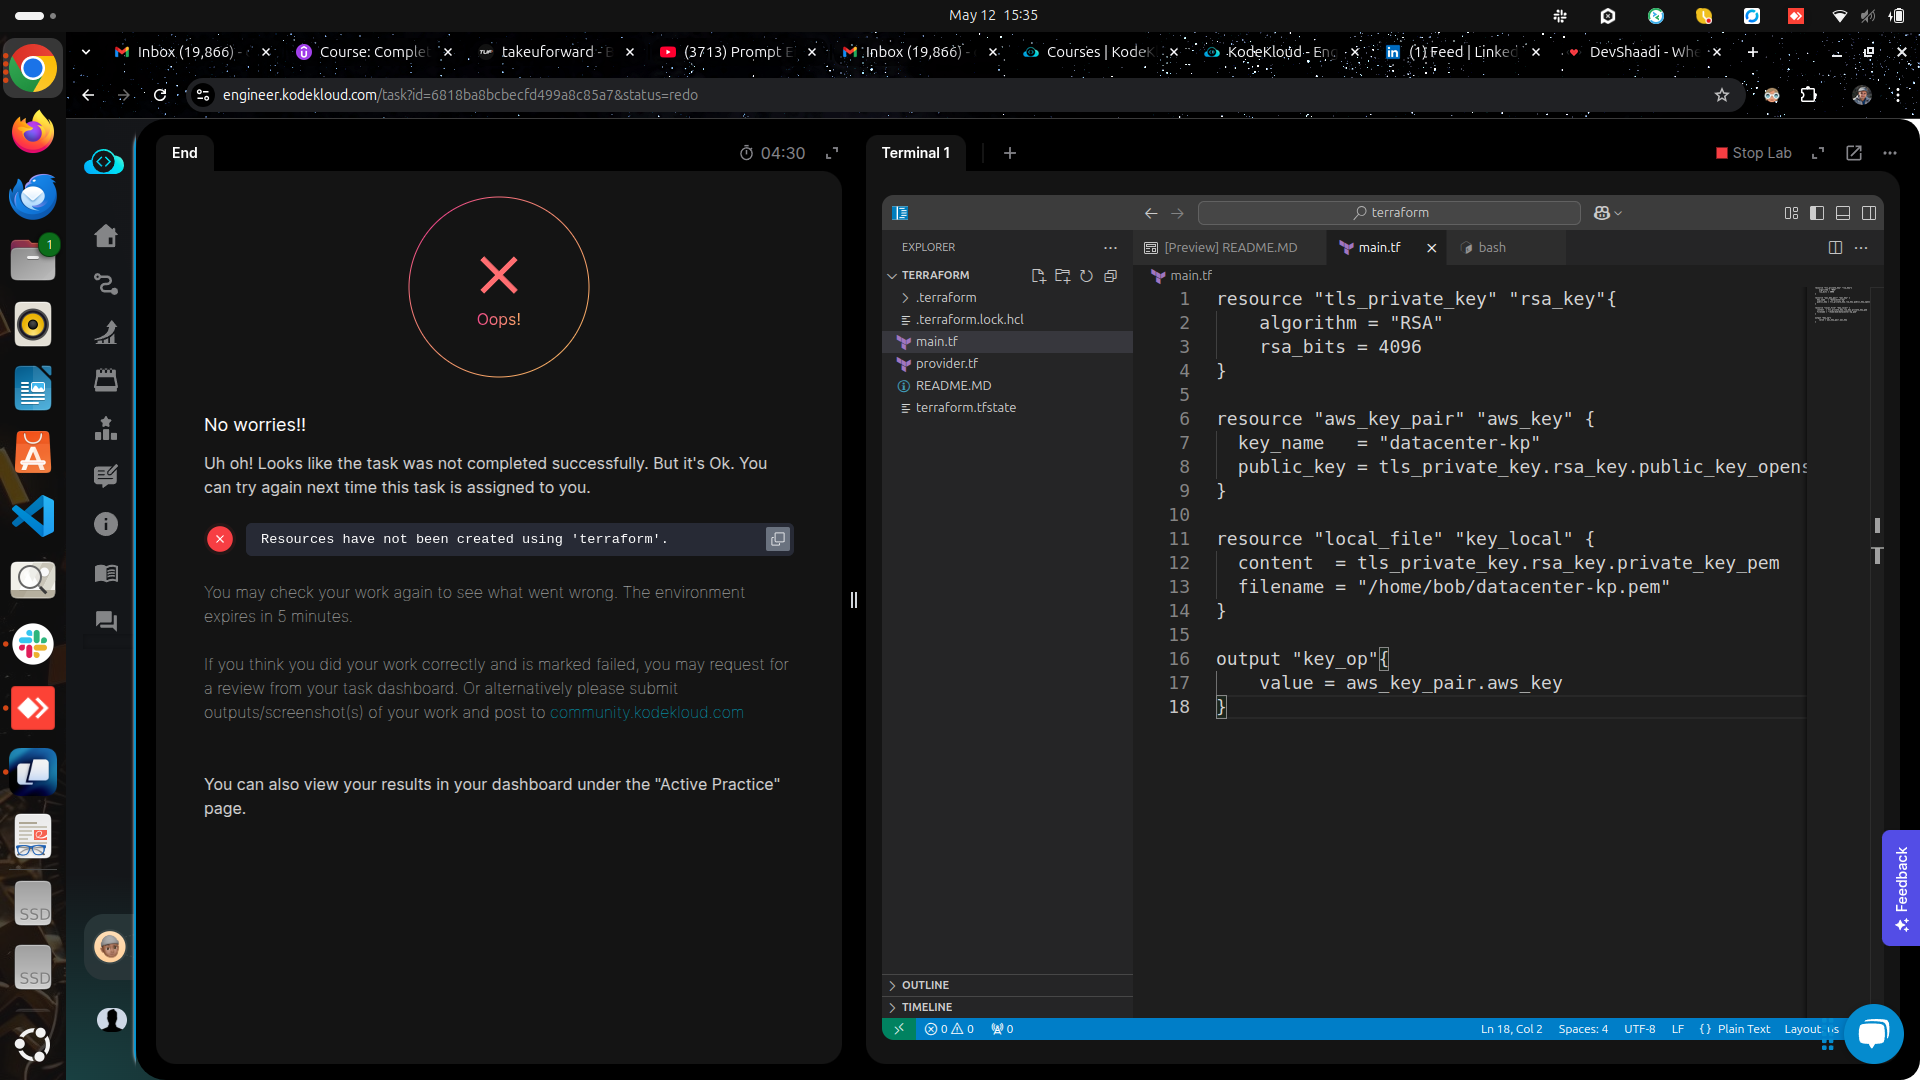This screenshot has width=1920, height=1080.
Task: Copy the error message text
Action: coord(777,539)
